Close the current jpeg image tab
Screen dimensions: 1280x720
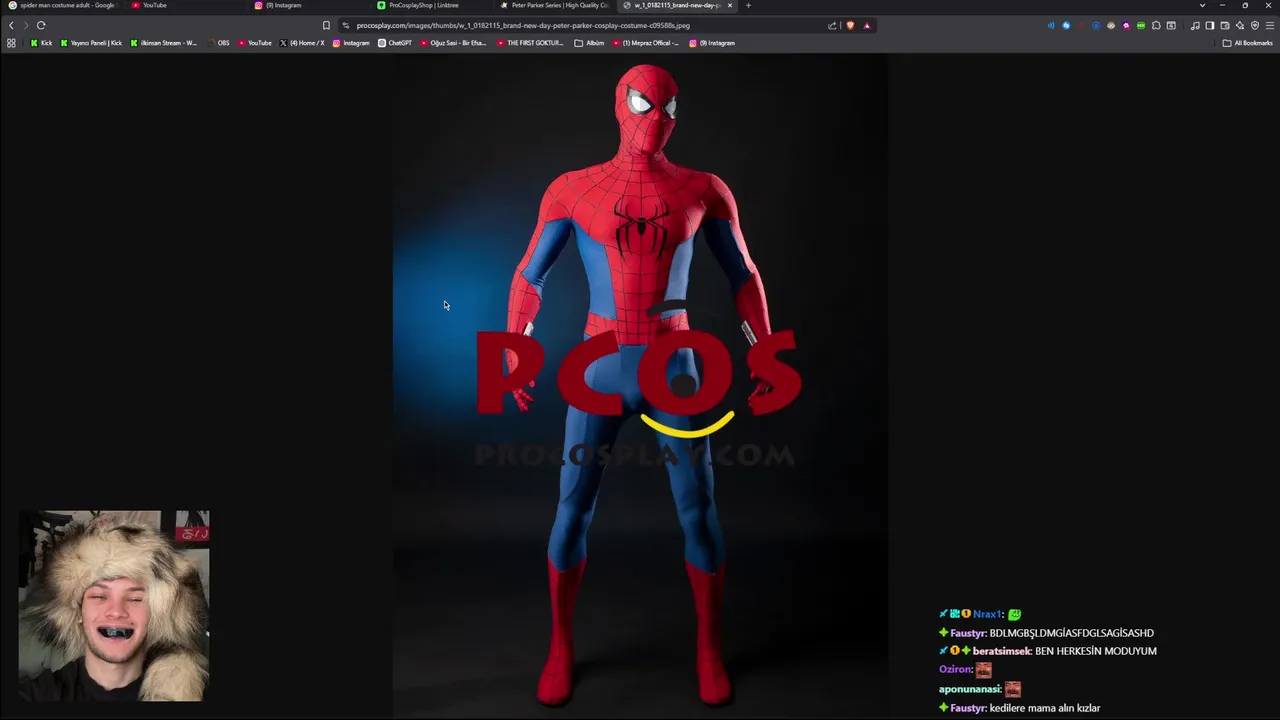(730, 5)
